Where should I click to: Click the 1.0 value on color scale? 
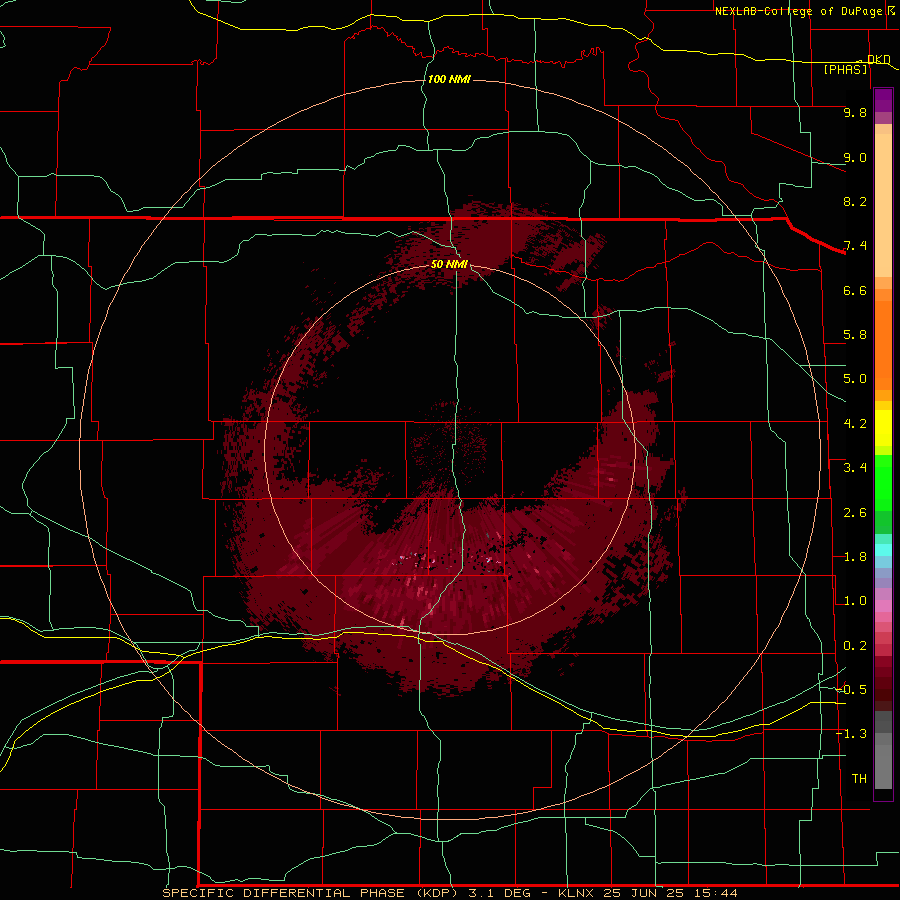point(855,601)
